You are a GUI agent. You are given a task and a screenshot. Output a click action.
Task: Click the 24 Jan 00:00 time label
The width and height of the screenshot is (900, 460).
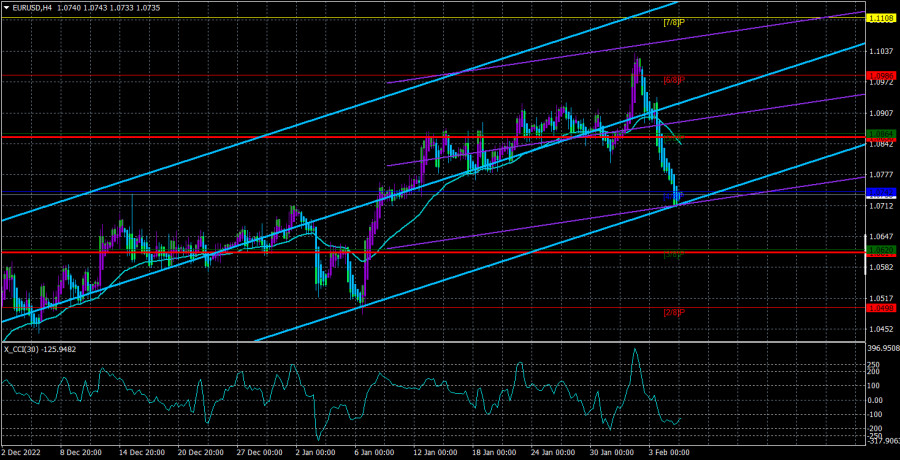tap(554, 453)
